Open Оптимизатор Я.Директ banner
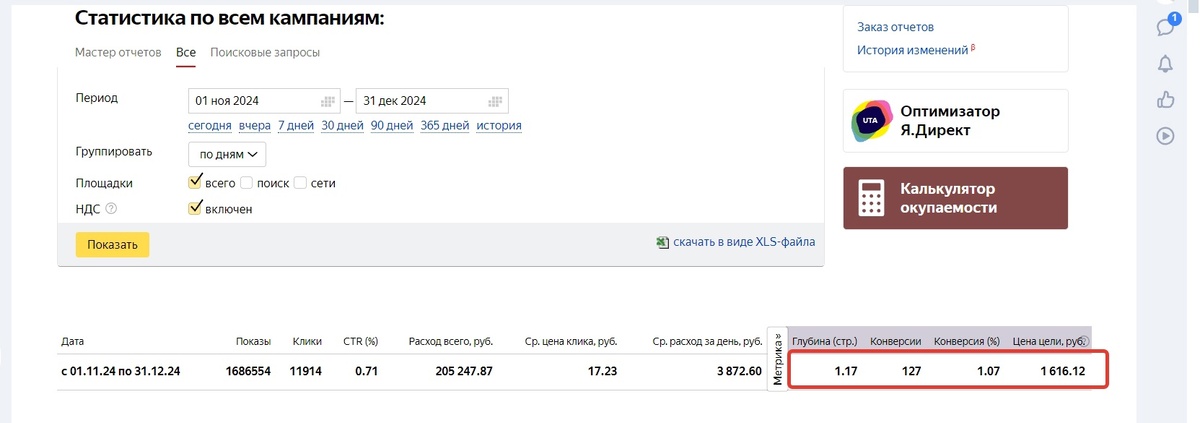 (x=955, y=121)
